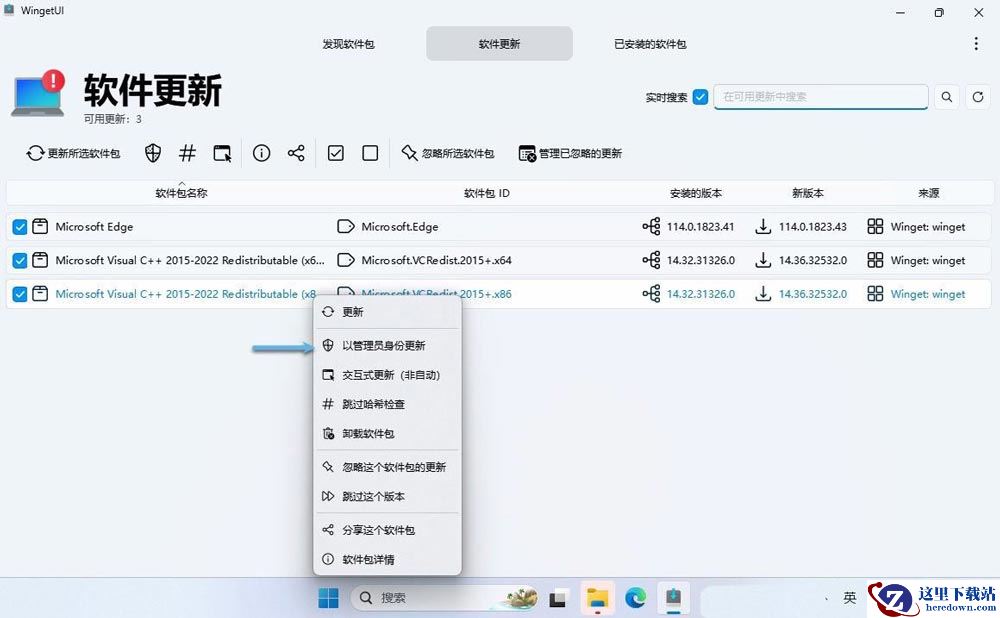The width and height of the screenshot is (1000, 618).
Task: Choose 交互式更新 (非自动) menu item
Action: click(x=387, y=375)
